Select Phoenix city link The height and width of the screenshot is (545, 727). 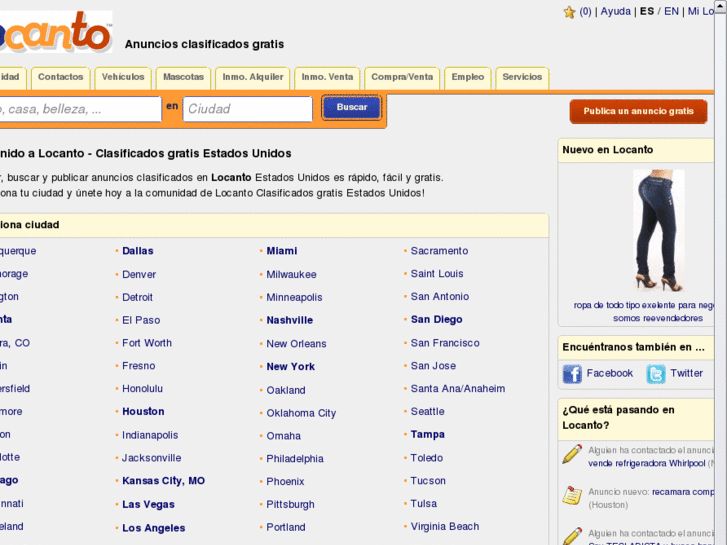point(285,482)
